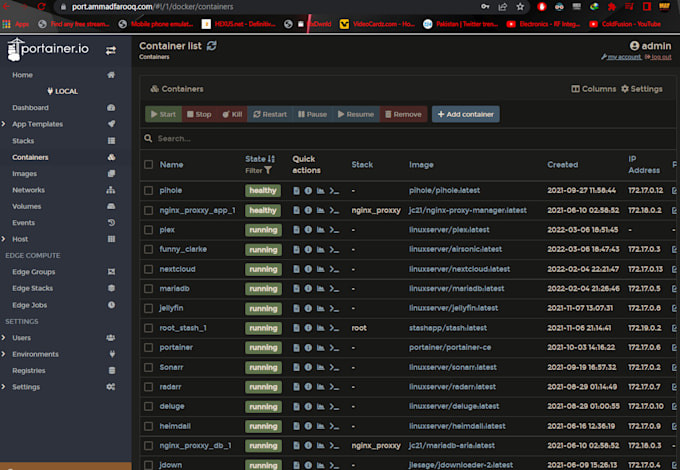Expand the Settings sidebar chevron

pyautogui.click(x=3, y=387)
